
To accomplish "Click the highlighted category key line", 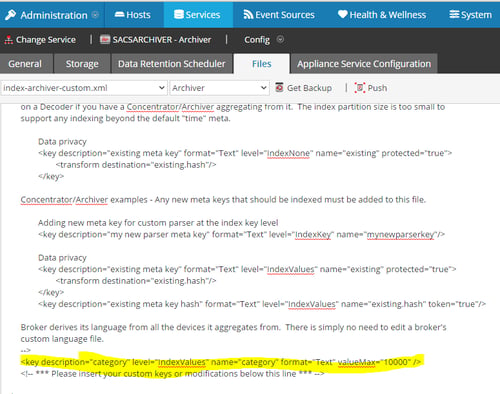I will (221, 362).
